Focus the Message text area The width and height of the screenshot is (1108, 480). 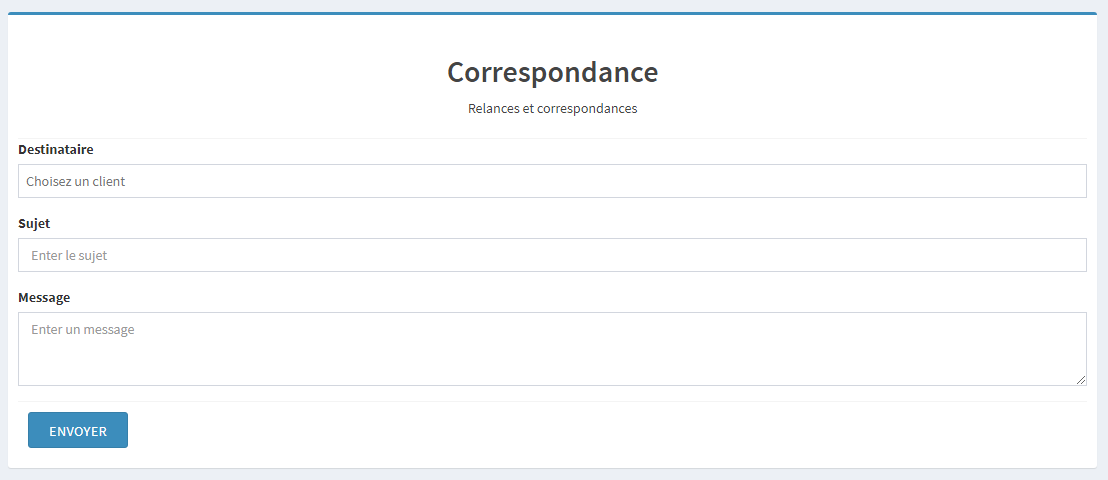click(552, 355)
